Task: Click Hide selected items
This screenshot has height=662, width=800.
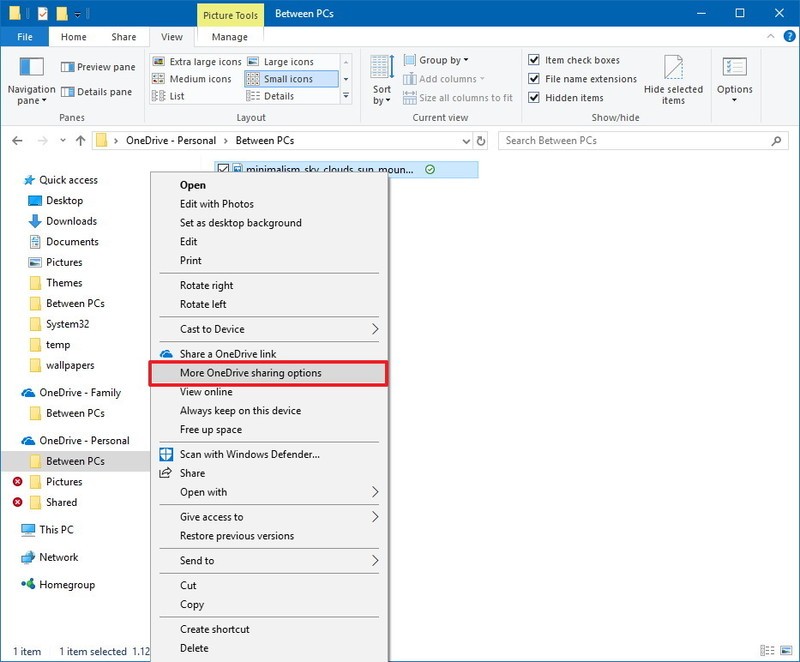Action: point(673,80)
